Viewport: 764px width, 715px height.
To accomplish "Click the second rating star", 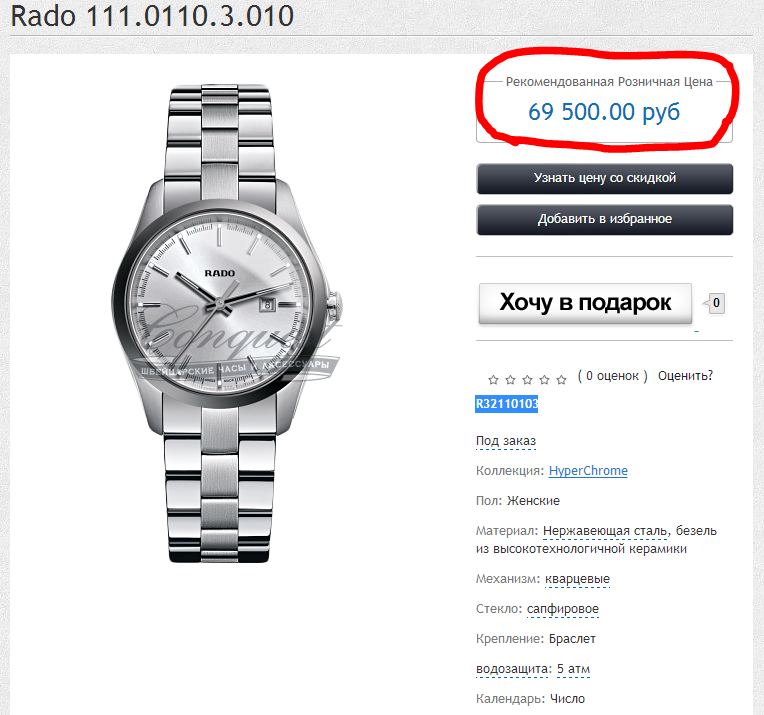I will [x=510, y=379].
